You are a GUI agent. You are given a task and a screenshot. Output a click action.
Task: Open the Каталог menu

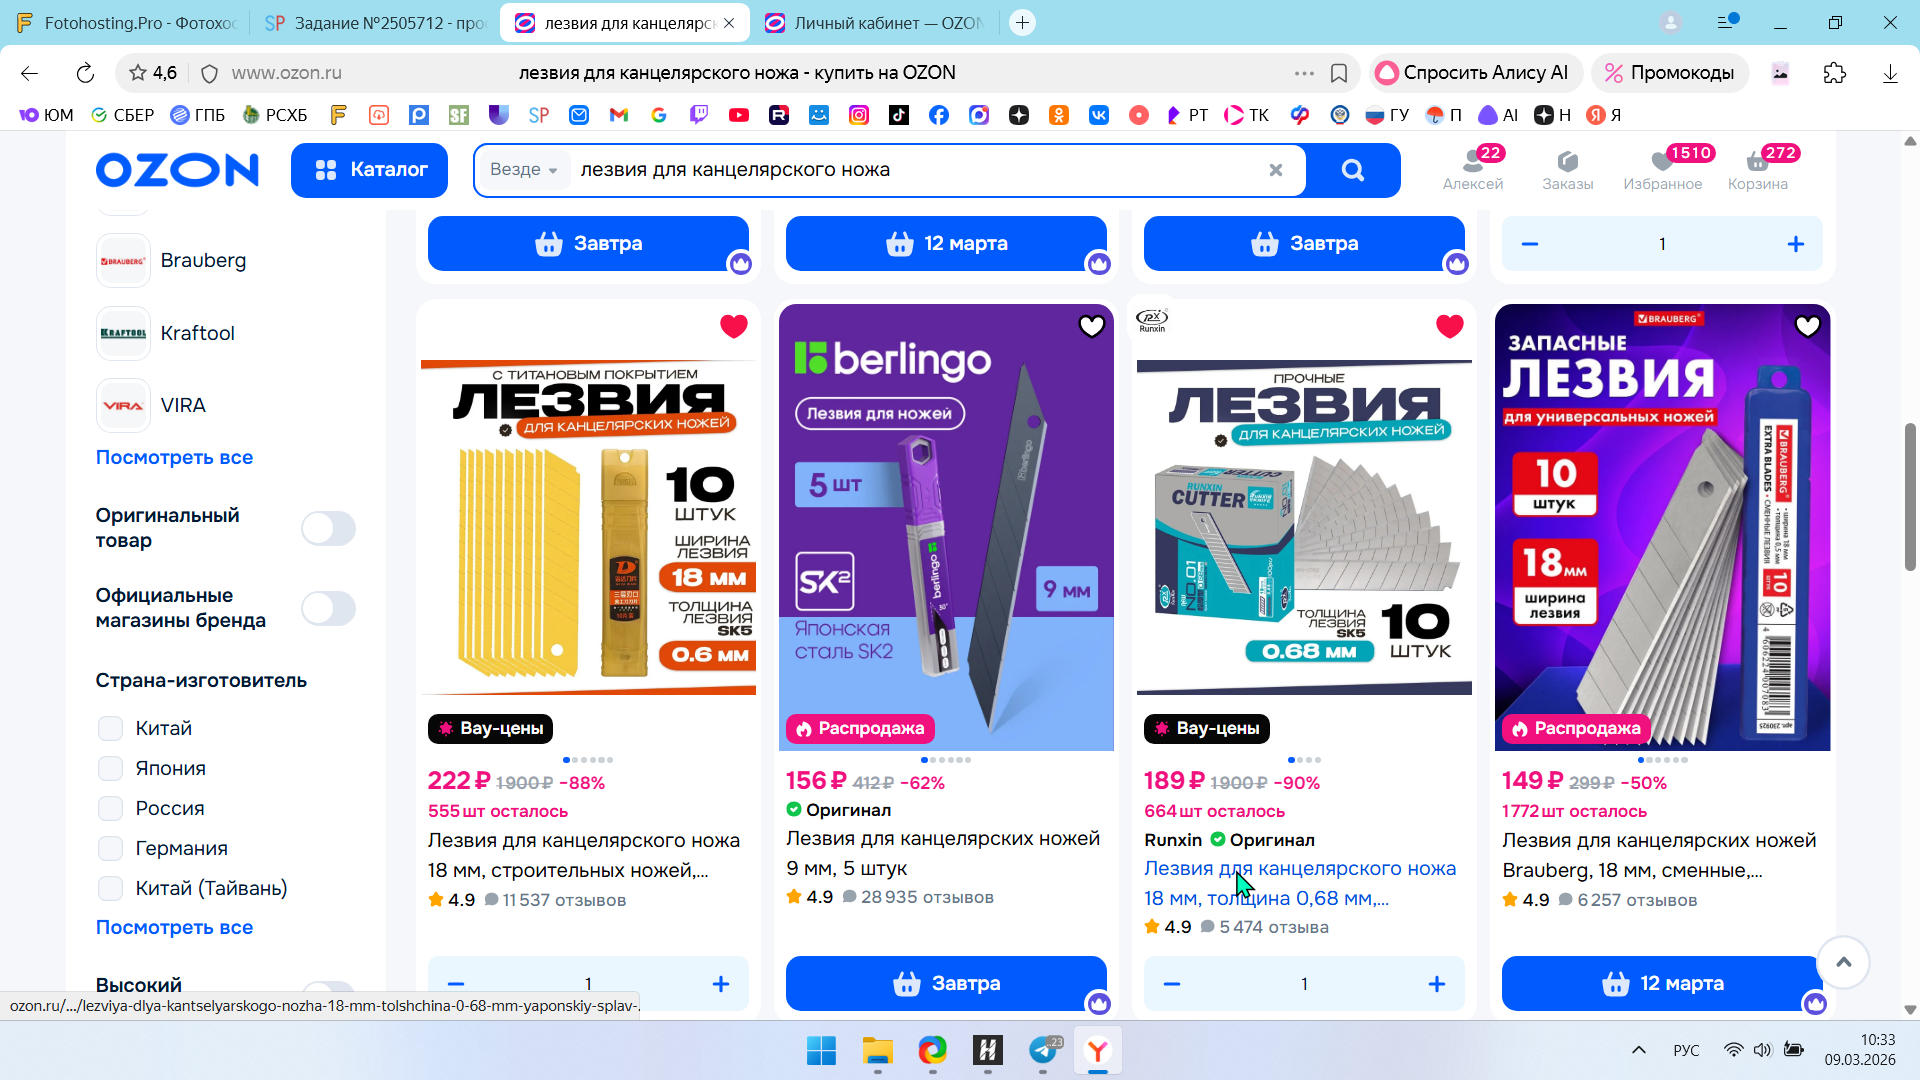(x=369, y=170)
